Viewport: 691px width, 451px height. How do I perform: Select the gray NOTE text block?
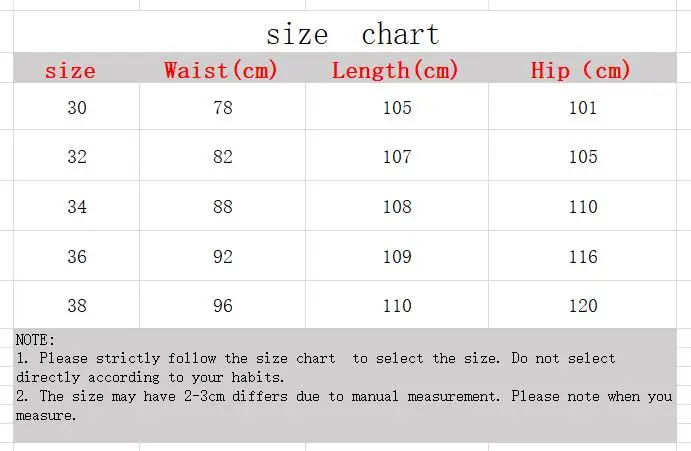[x=345, y=385]
